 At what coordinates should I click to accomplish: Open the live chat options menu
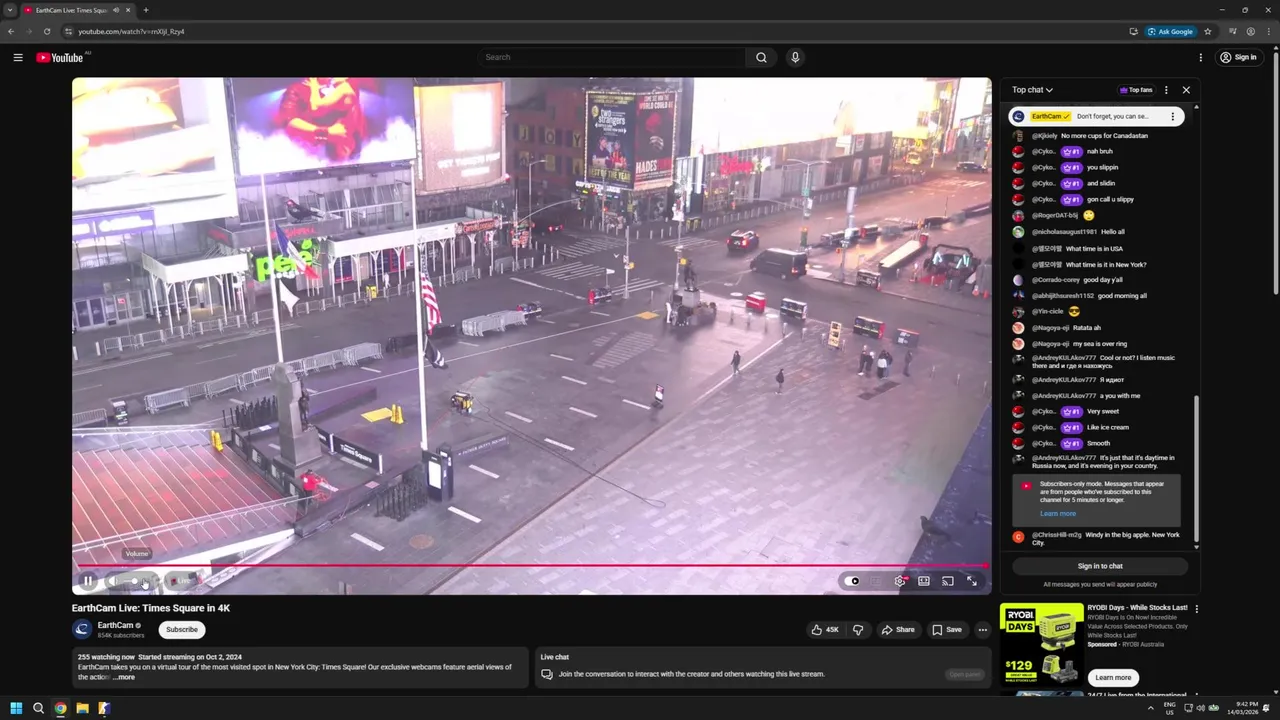coord(1166,90)
